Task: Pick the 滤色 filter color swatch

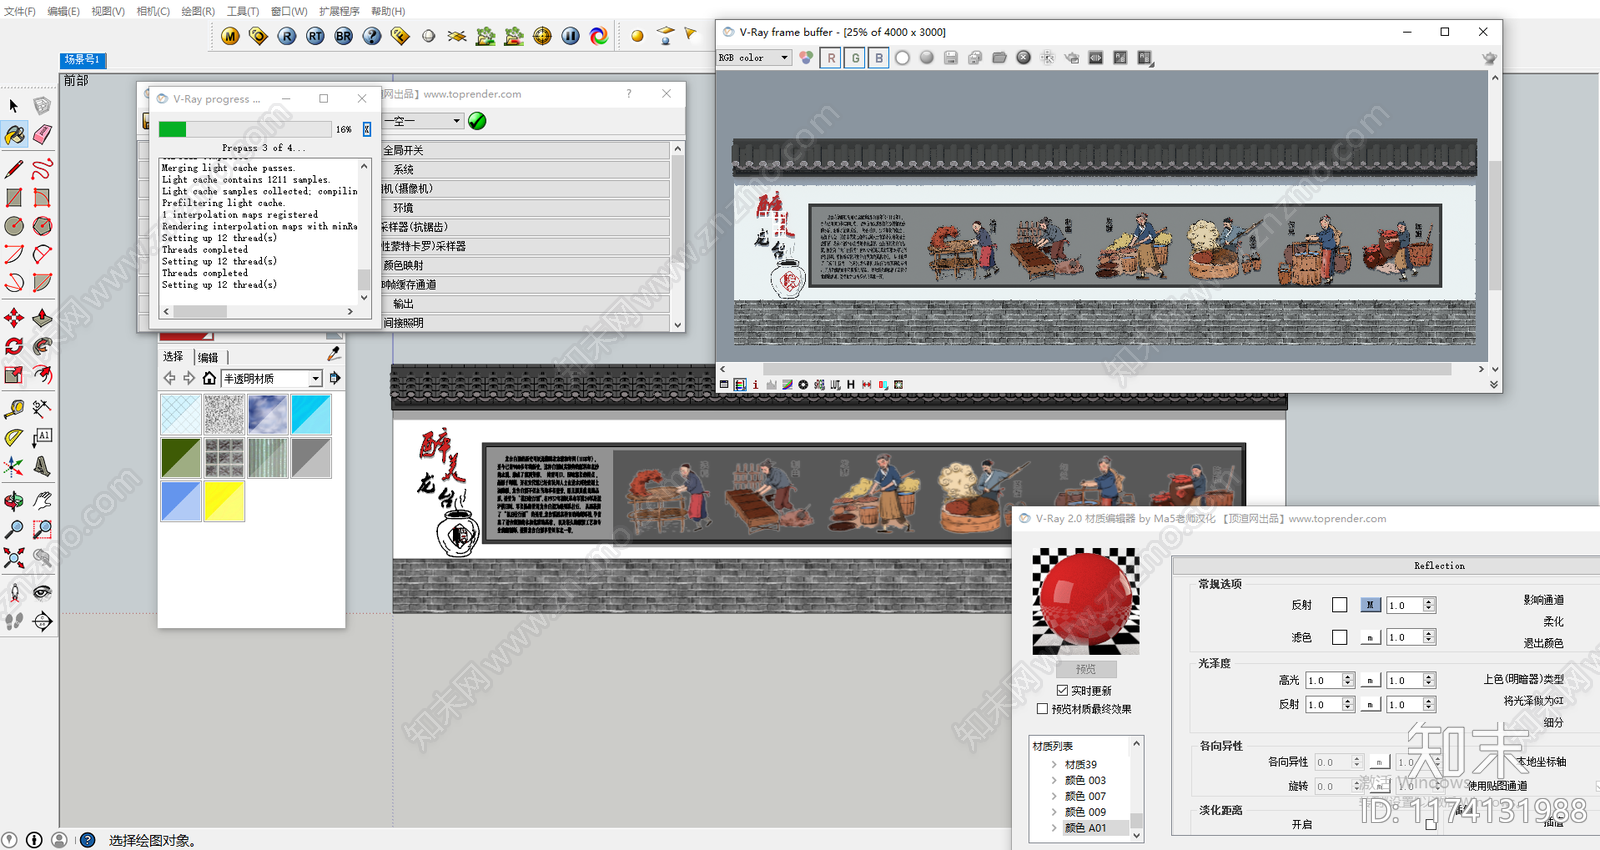Action: (x=1339, y=637)
